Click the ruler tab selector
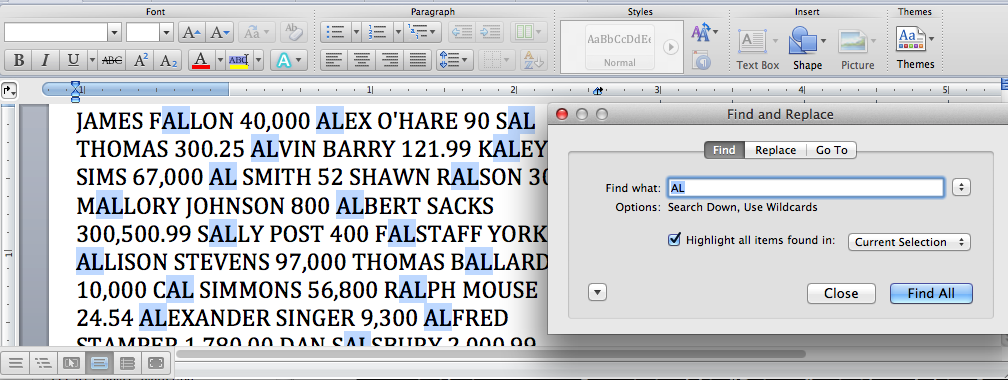Screen dimensions: 1008x380 9,91
